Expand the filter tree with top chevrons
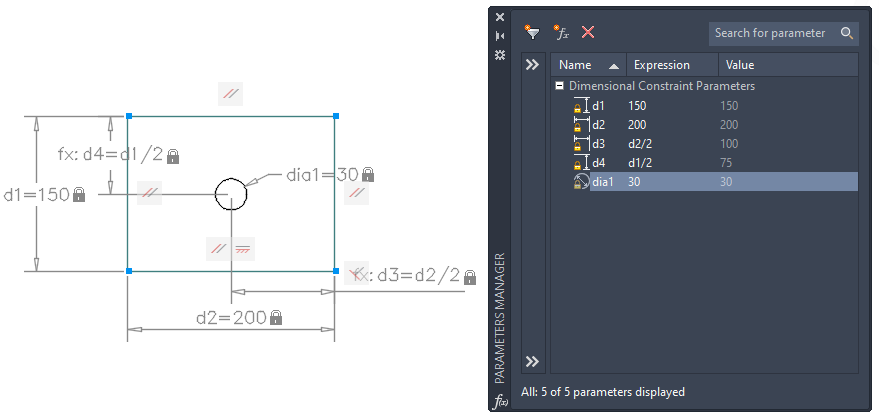Screen dimensions: 879x416 tap(532, 64)
